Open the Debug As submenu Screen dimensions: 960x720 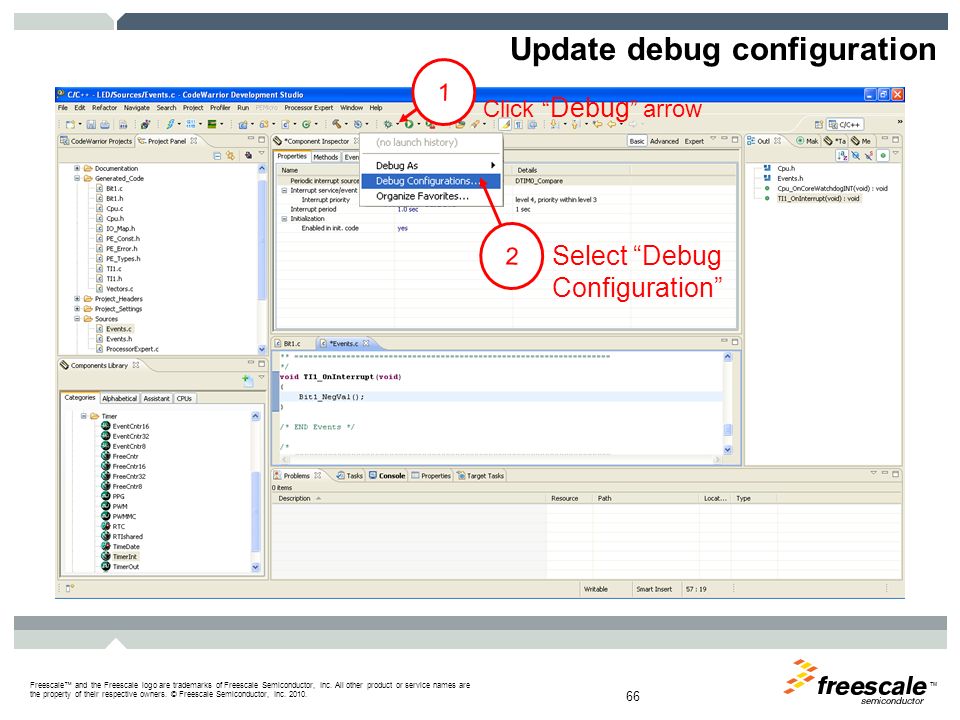pyautogui.click(x=430, y=165)
